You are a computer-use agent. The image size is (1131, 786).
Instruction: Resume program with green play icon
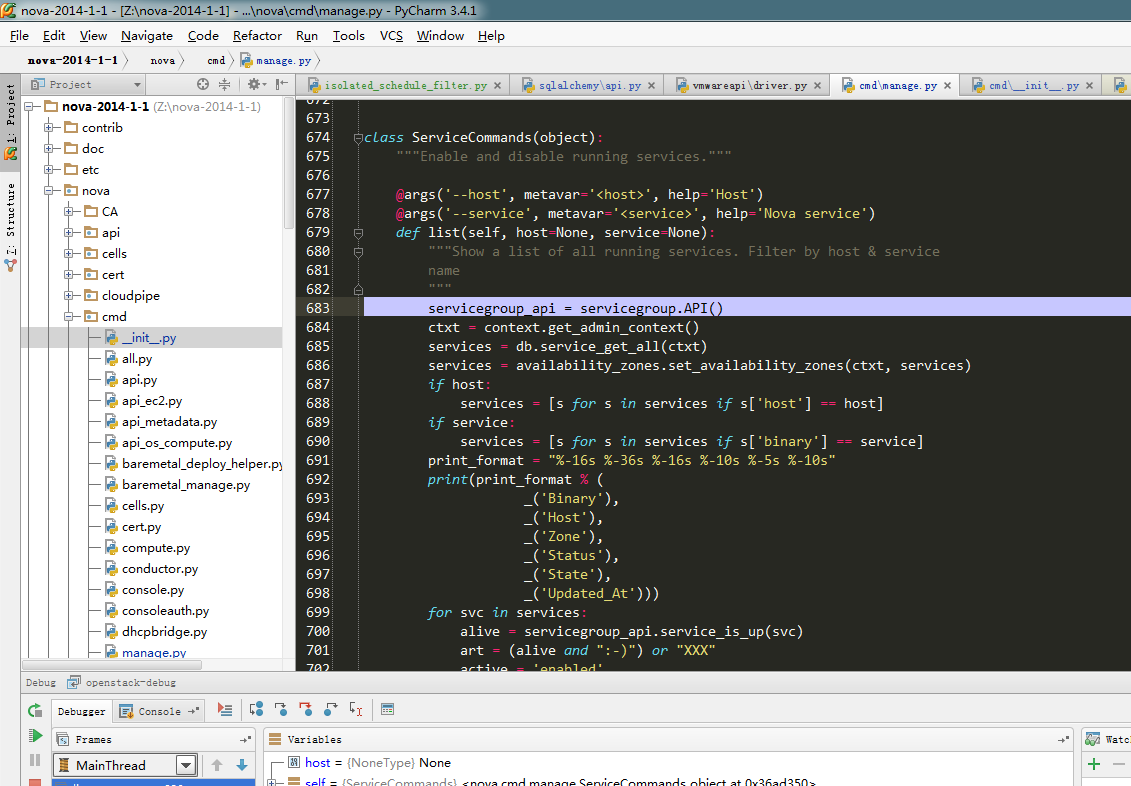point(35,736)
